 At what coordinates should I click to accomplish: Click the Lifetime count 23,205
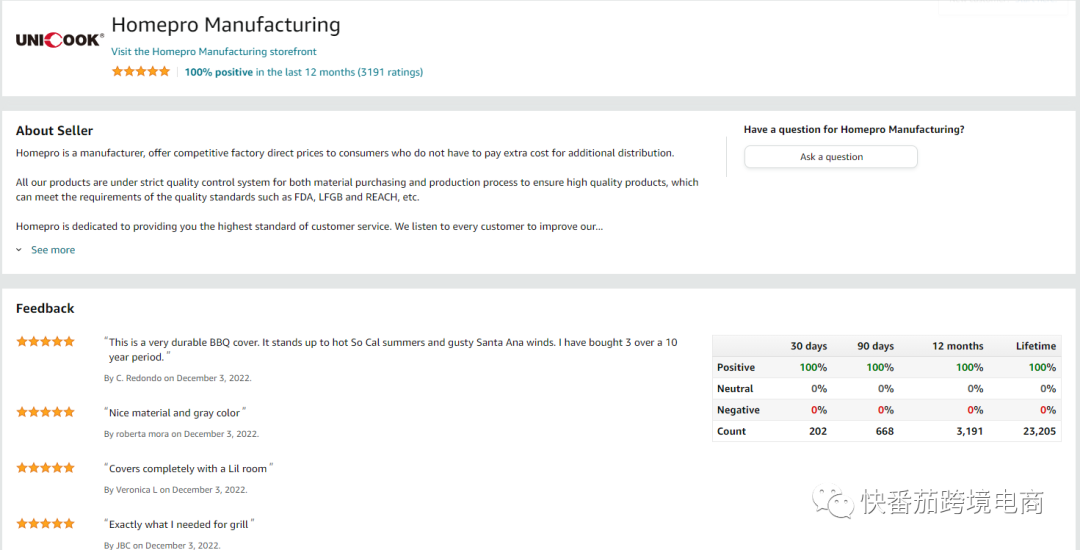tap(1038, 431)
